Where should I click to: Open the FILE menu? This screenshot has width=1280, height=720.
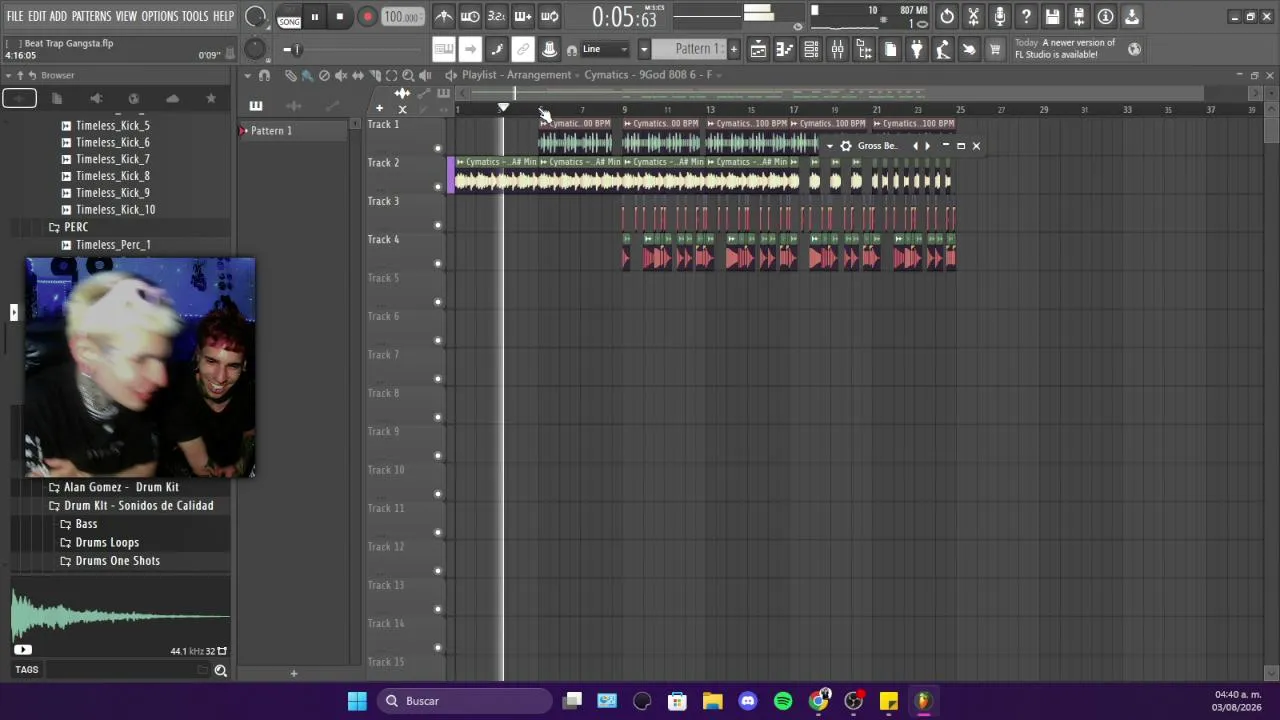point(15,16)
